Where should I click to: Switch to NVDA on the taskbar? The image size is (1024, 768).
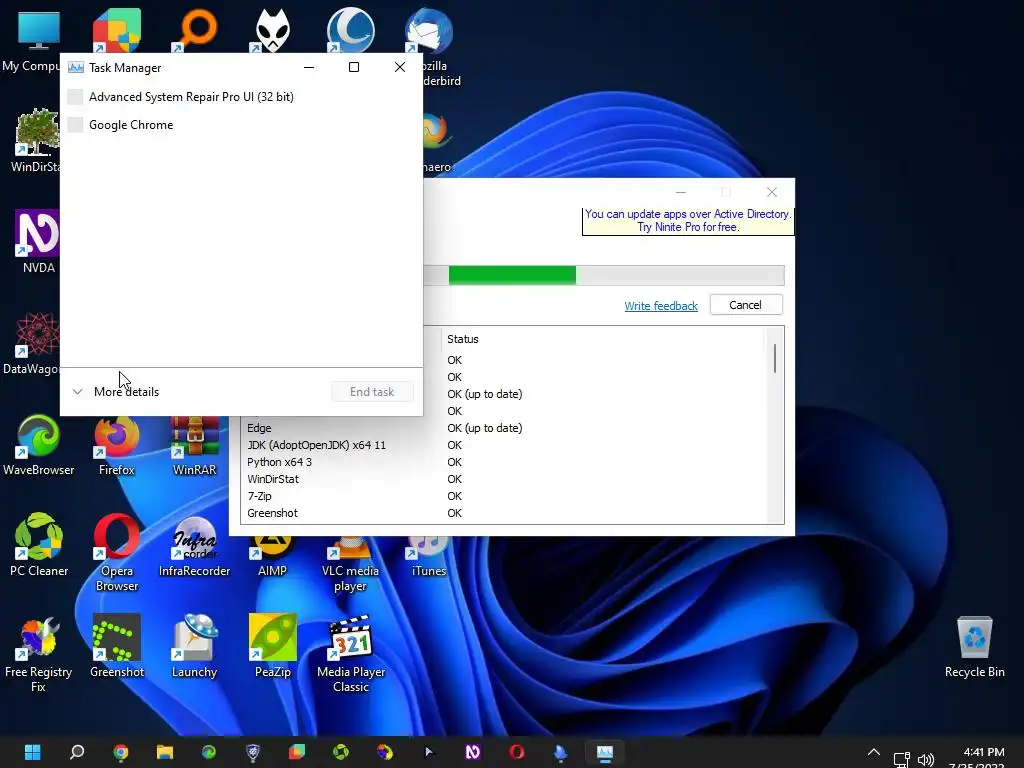point(473,752)
